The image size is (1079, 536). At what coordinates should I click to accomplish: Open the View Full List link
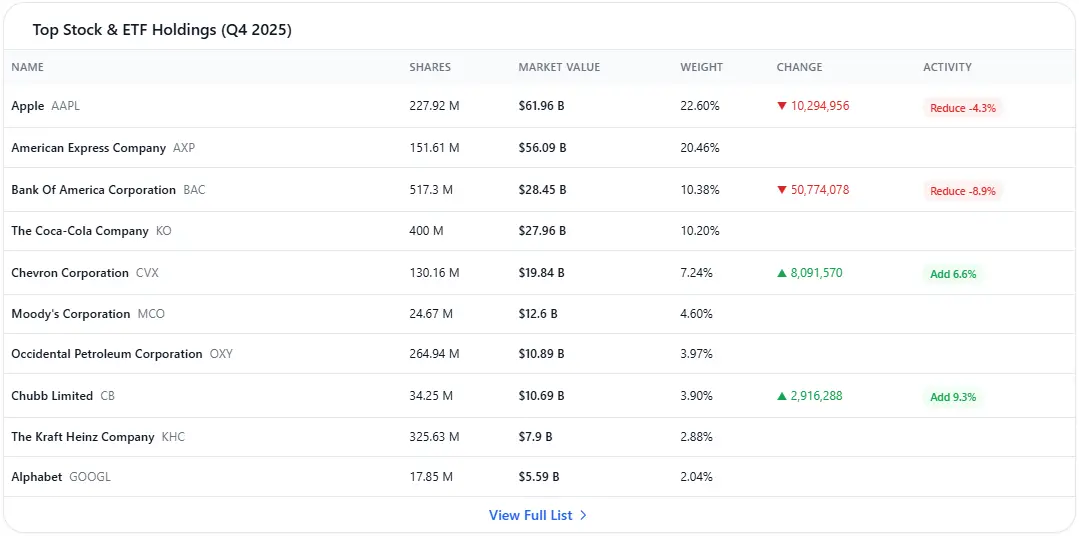coord(530,515)
